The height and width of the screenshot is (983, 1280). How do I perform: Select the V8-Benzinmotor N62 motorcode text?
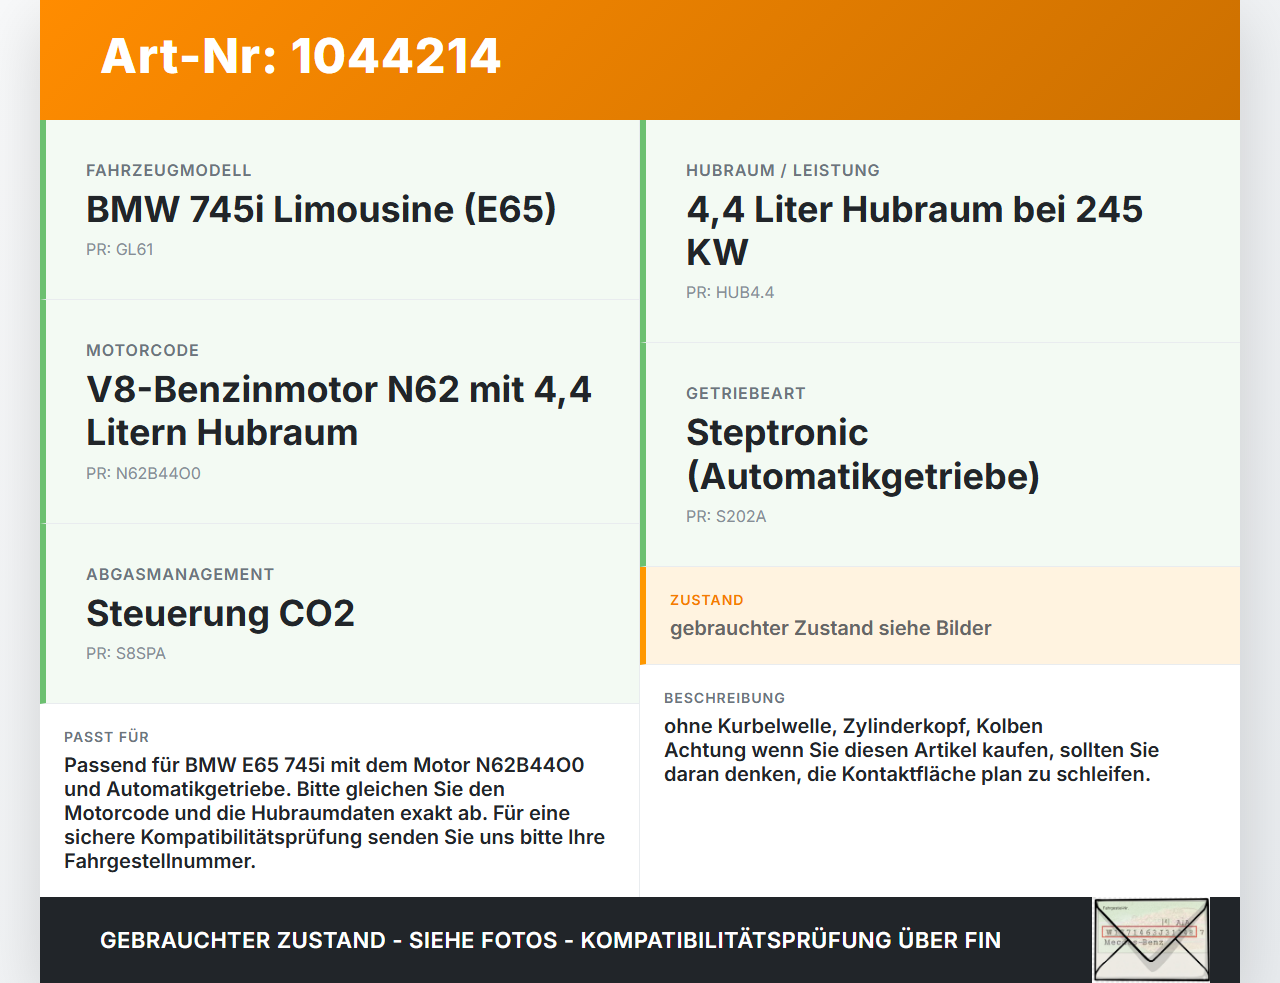[x=339, y=411]
